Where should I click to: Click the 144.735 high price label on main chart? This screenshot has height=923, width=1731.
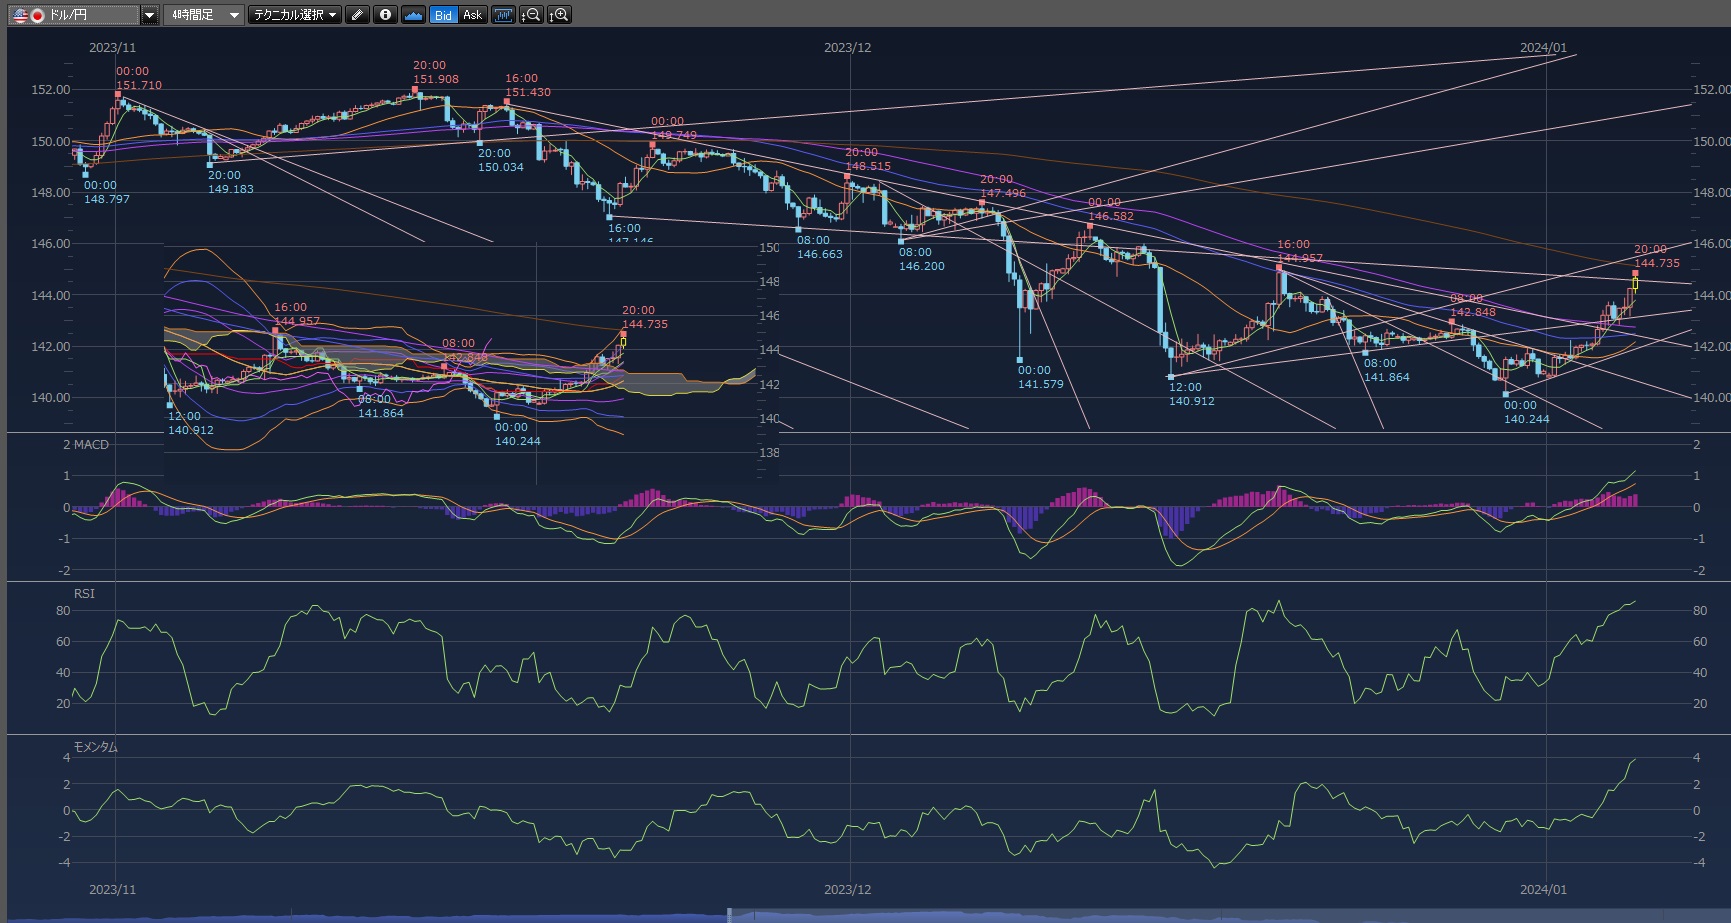click(x=1657, y=263)
